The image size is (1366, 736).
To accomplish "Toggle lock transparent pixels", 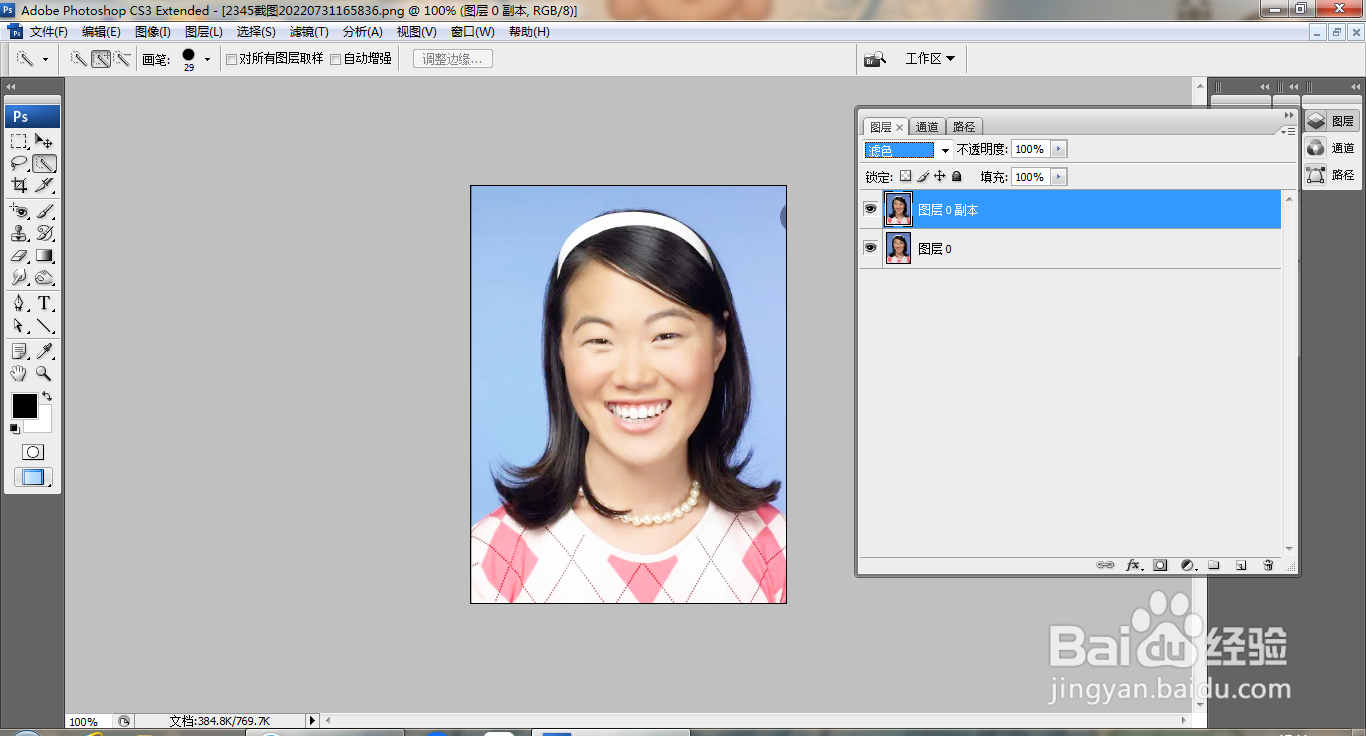I will pos(905,176).
